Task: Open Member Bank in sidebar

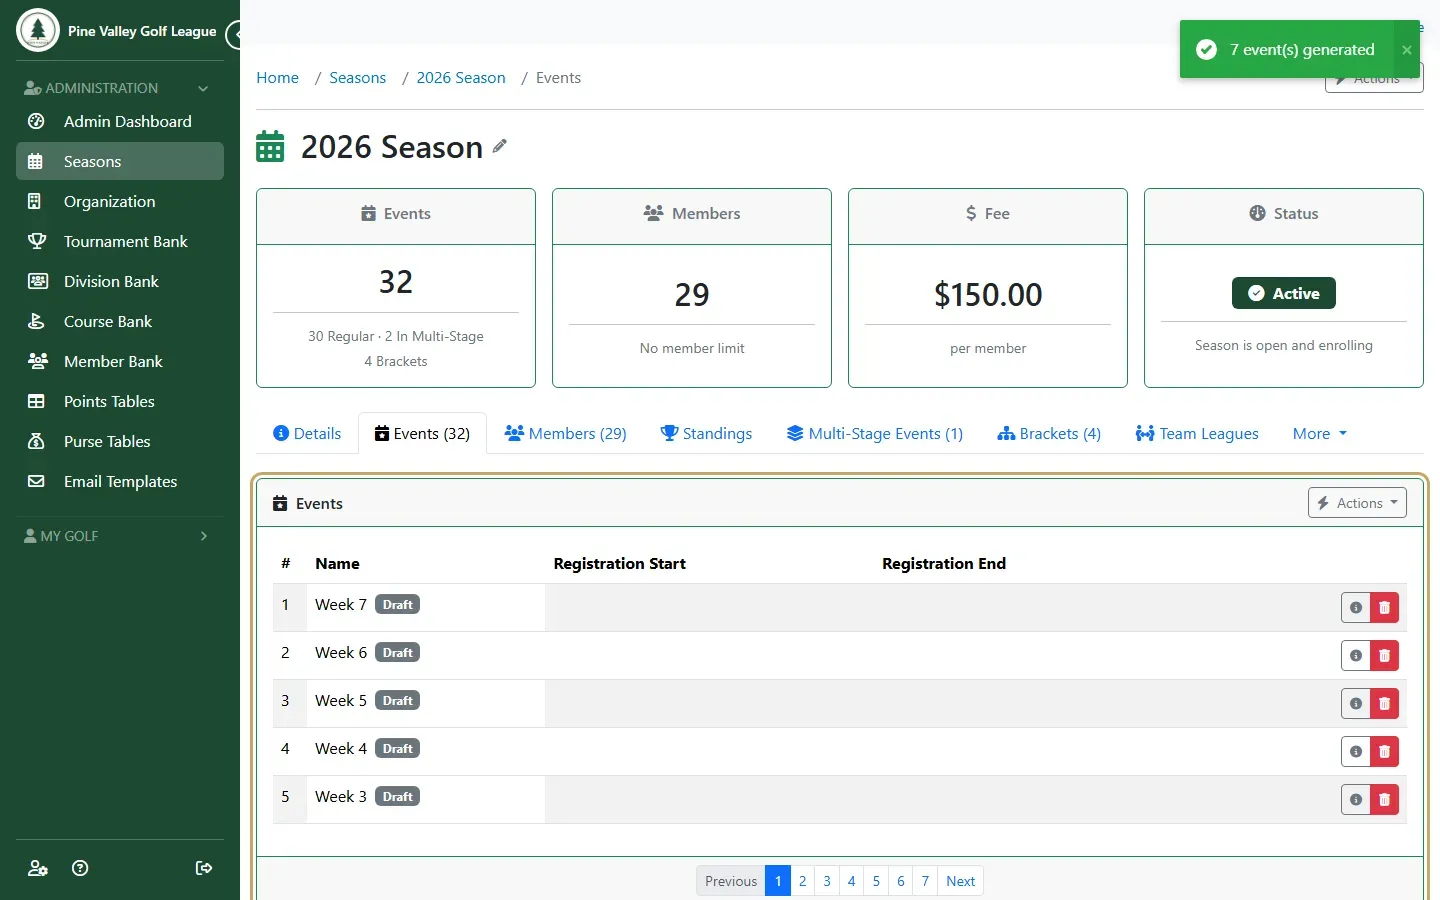Action: pos(120,362)
